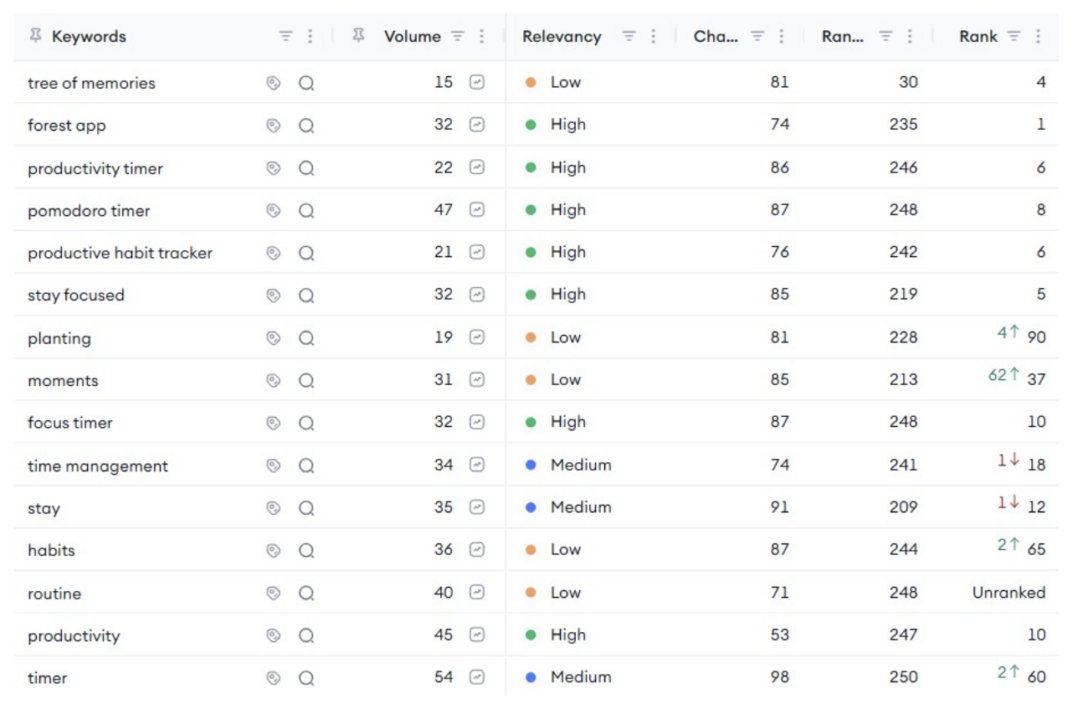Select the keyword 'habits'
Screen dimensions: 1078x720
click(51, 551)
